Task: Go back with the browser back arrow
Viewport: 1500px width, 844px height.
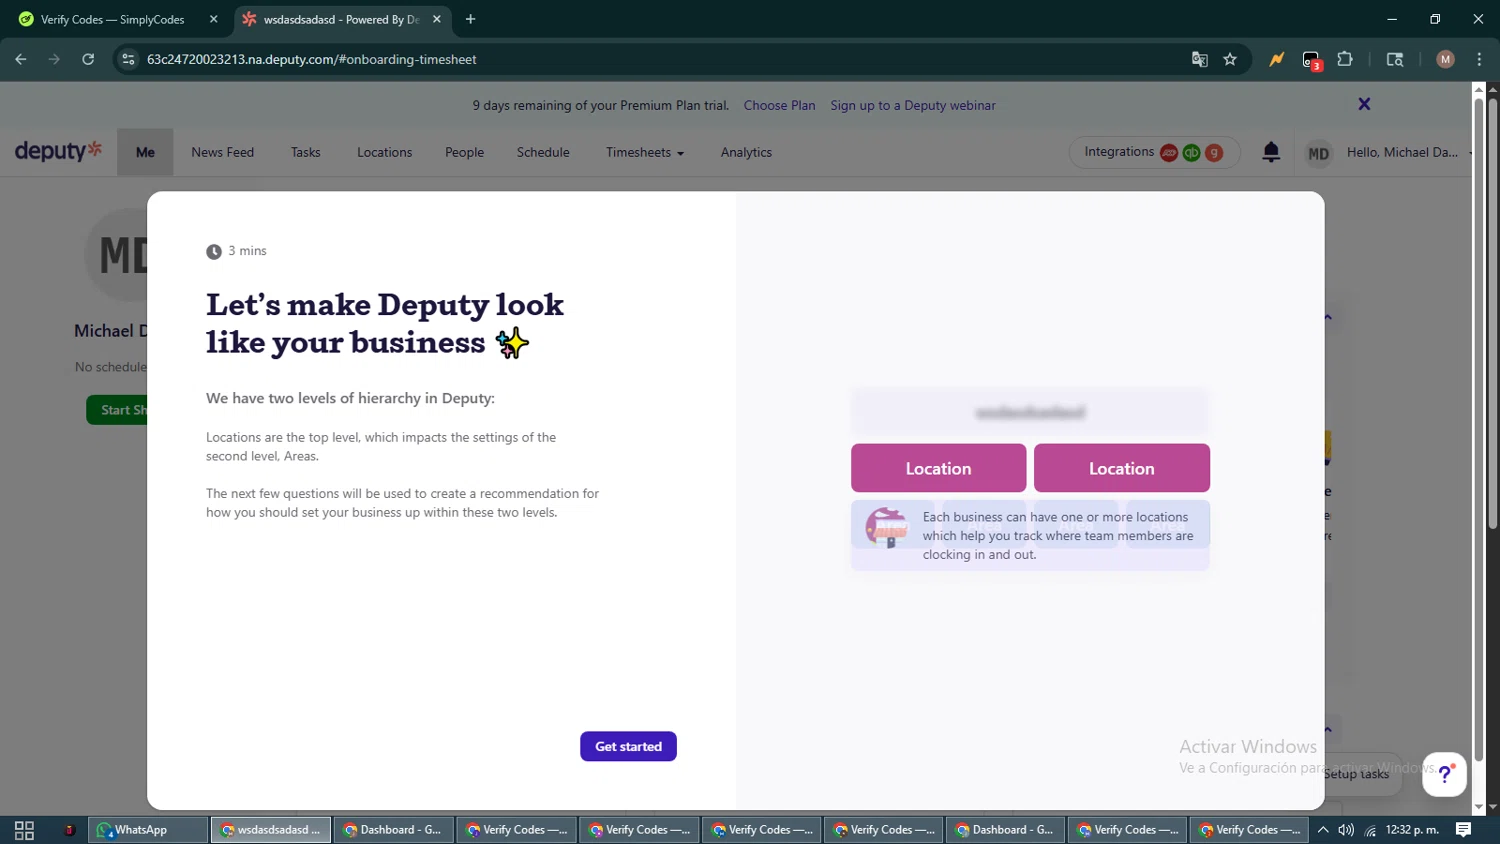Action: pyautogui.click(x=21, y=59)
